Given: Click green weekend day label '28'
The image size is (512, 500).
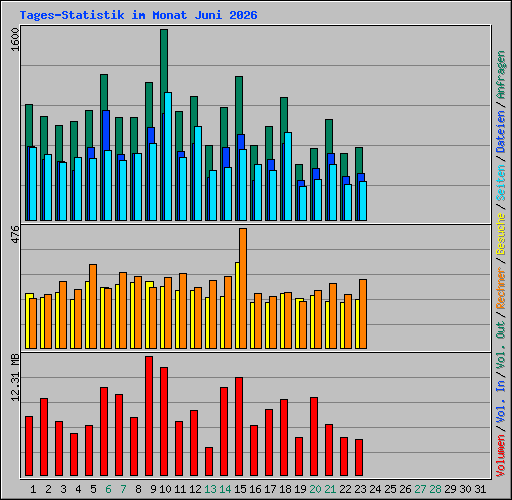Looking at the screenshot, I should pyautogui.click(x=435, y=489).
